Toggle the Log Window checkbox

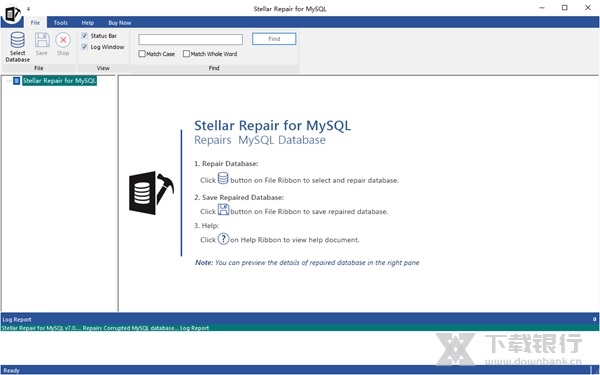[x=85, y=47]
